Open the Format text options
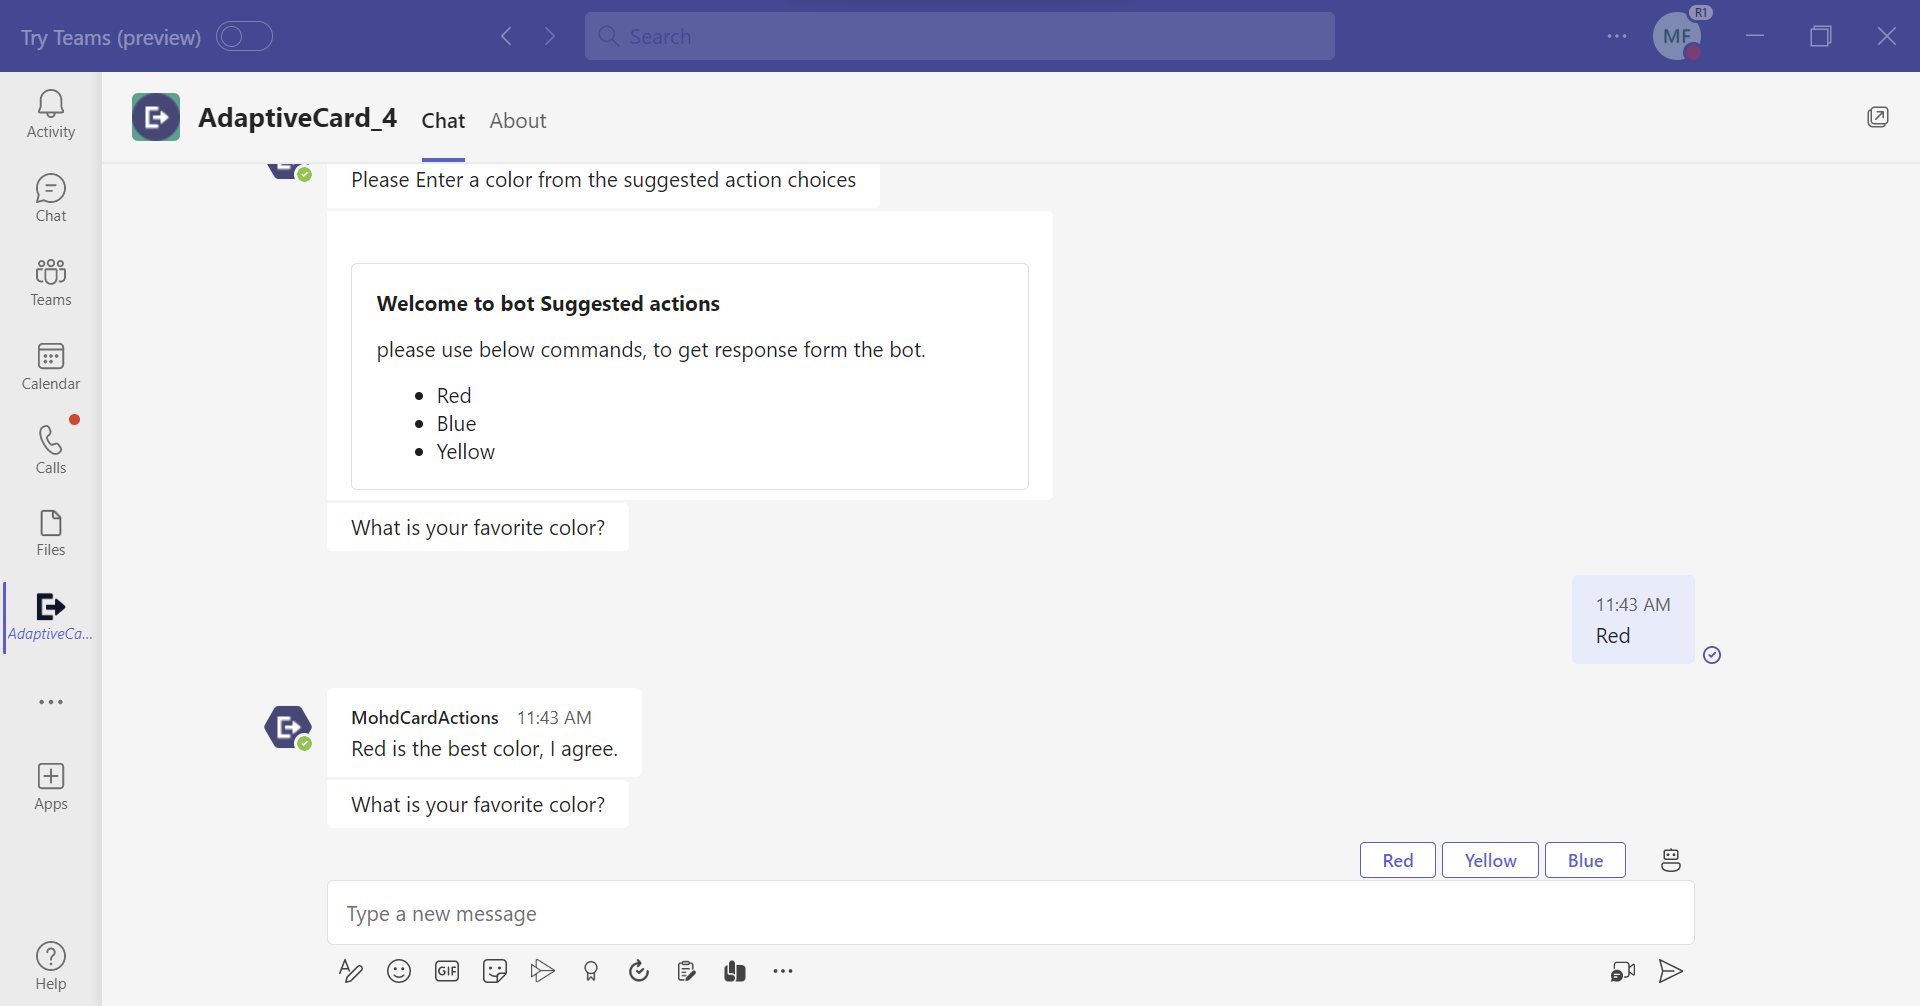 pyautogui.click(x=351, y=971)
